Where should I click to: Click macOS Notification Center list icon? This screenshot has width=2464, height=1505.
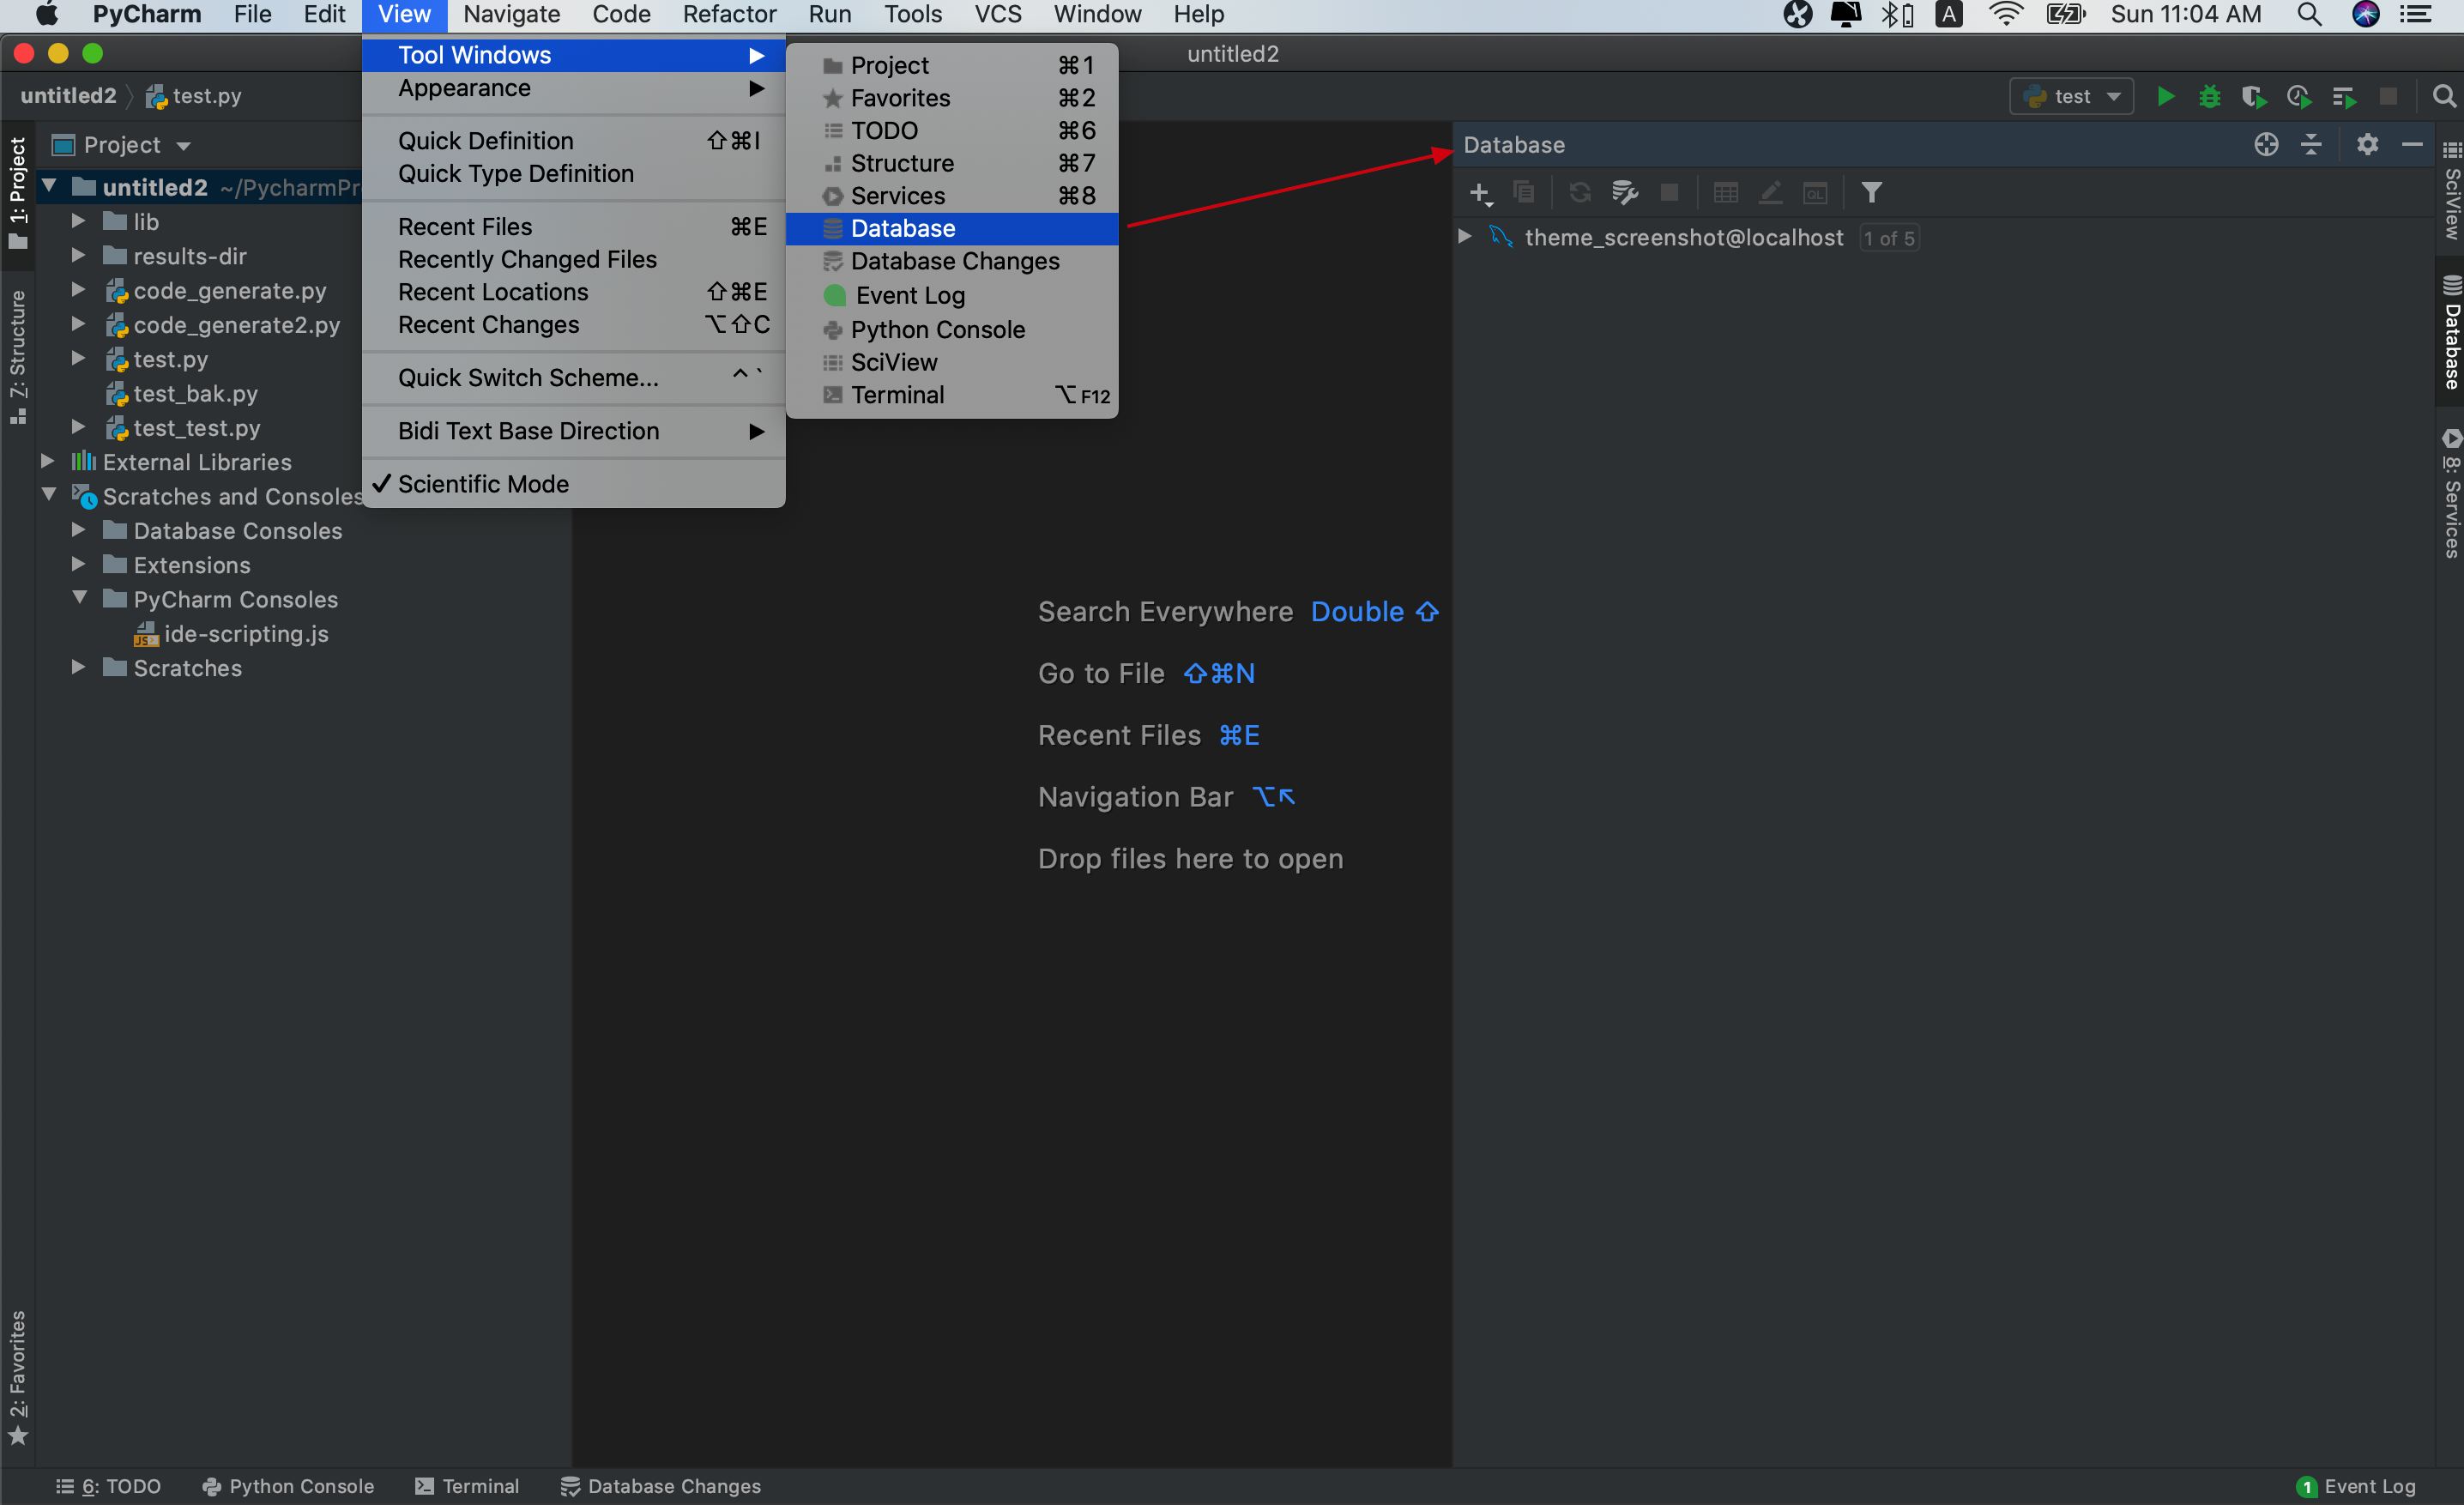click(2417, 14)
